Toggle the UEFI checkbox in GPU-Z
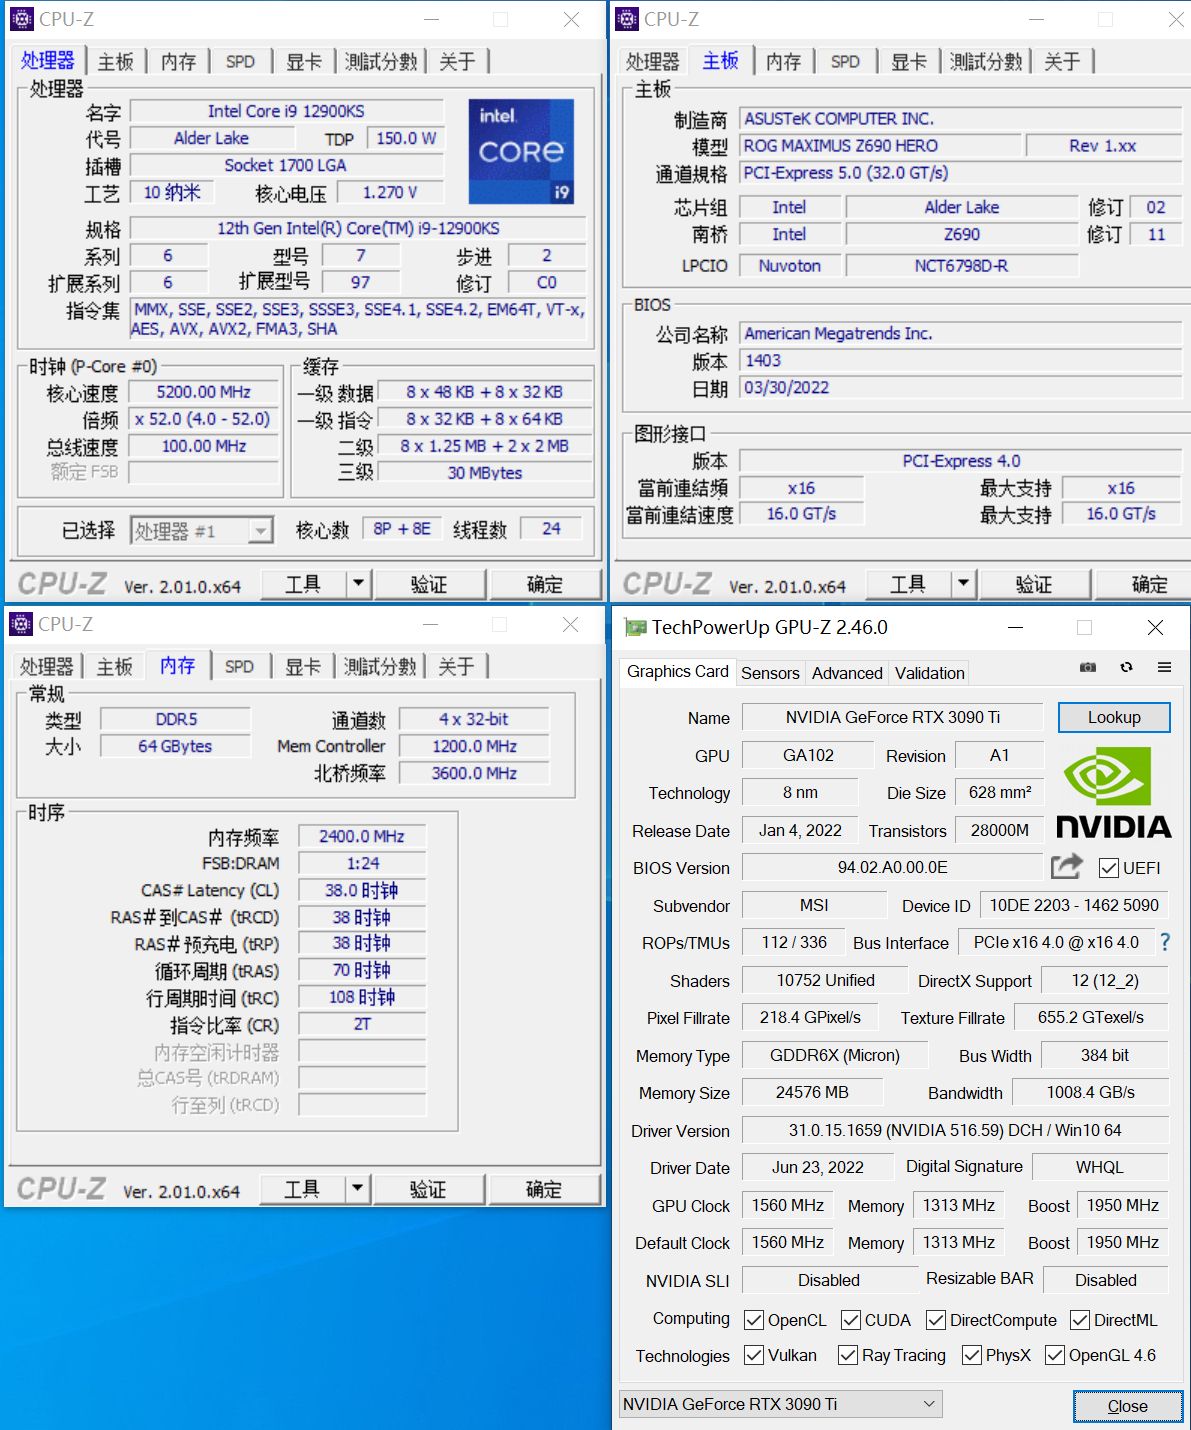 click(x=1108, y=868)
